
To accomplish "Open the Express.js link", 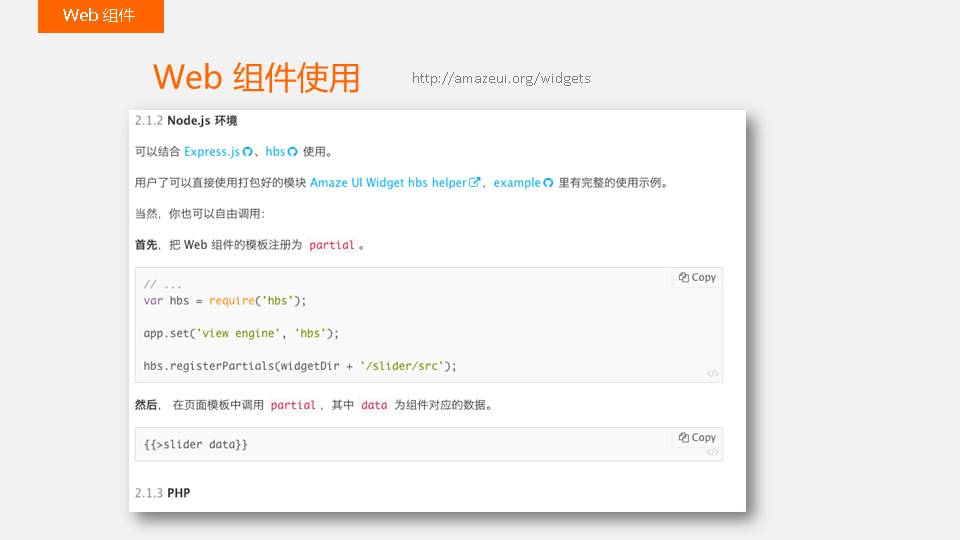I will [211, 152].
